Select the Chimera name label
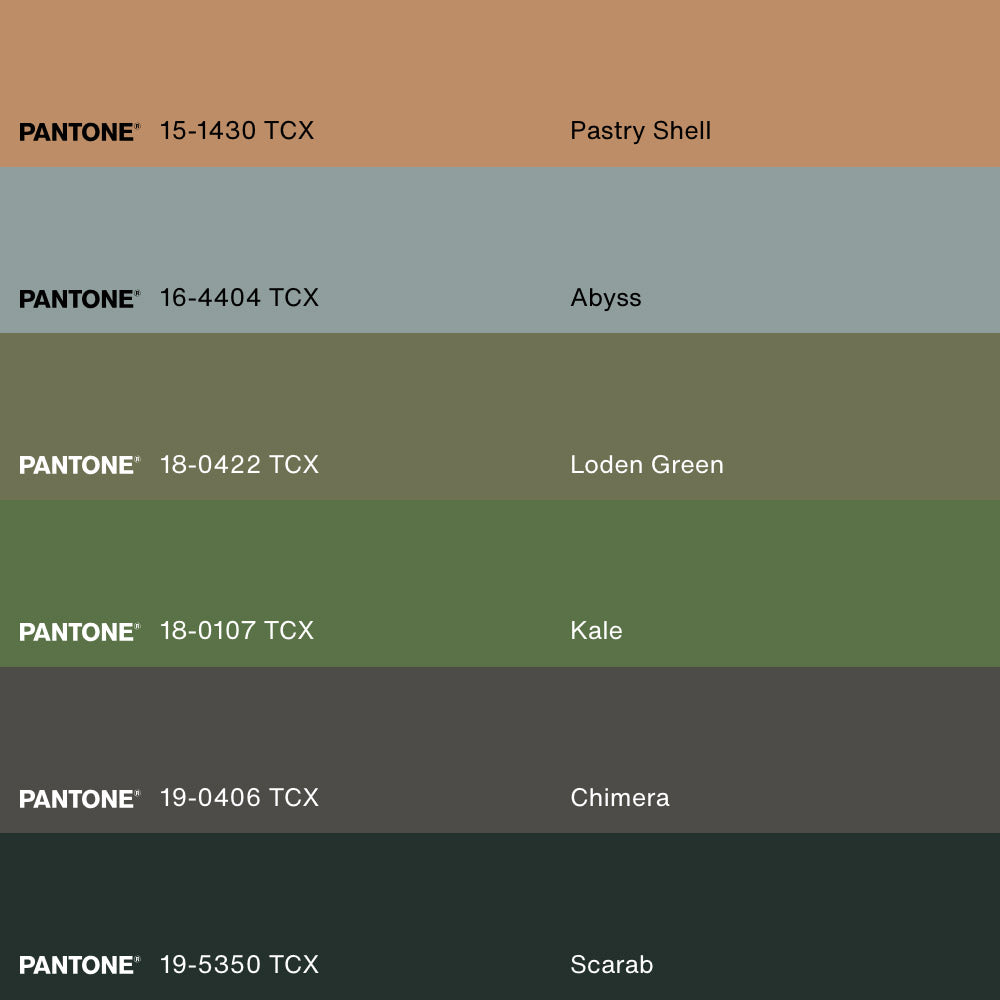 click(x=619, y=798)
